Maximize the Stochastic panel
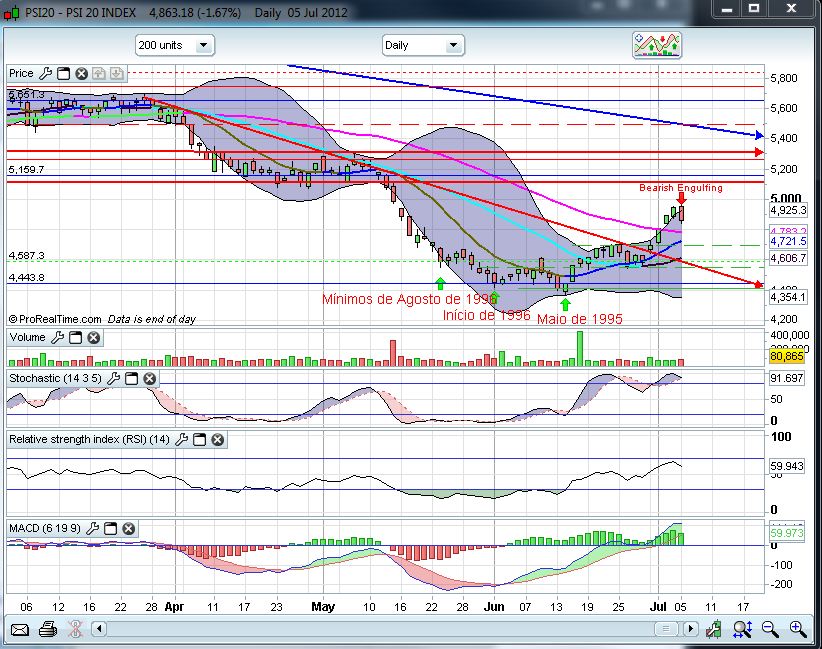This screenshot has height=649, width=822. click(x=132, y=378)
